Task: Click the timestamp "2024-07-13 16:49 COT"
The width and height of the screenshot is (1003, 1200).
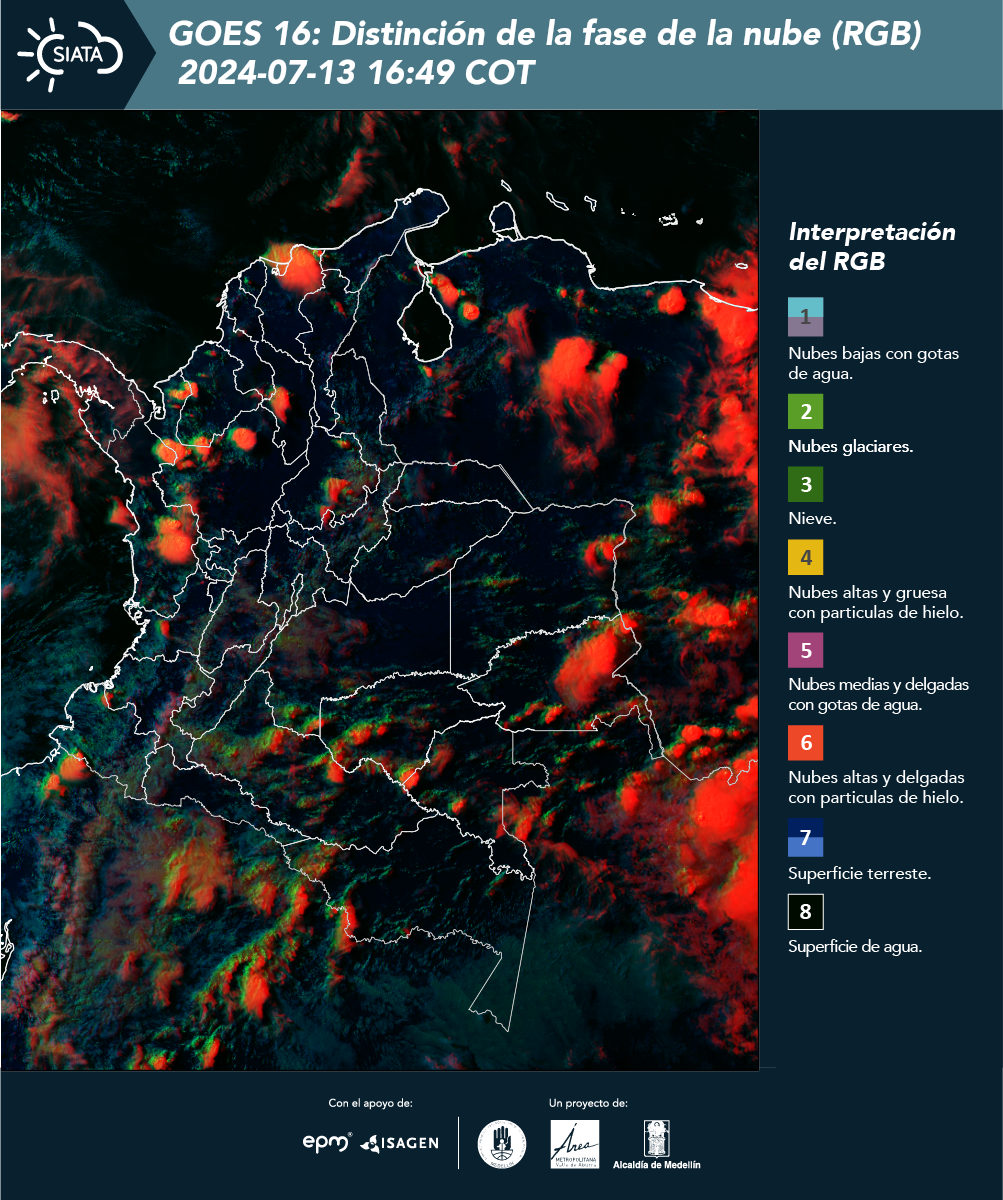Action: (x=357, y=73)
